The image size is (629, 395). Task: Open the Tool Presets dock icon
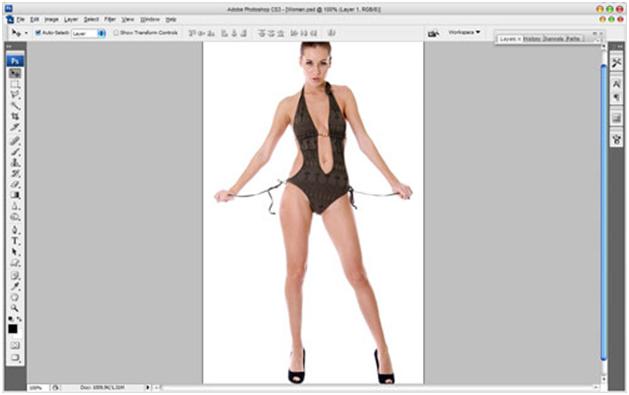point(617,63)
